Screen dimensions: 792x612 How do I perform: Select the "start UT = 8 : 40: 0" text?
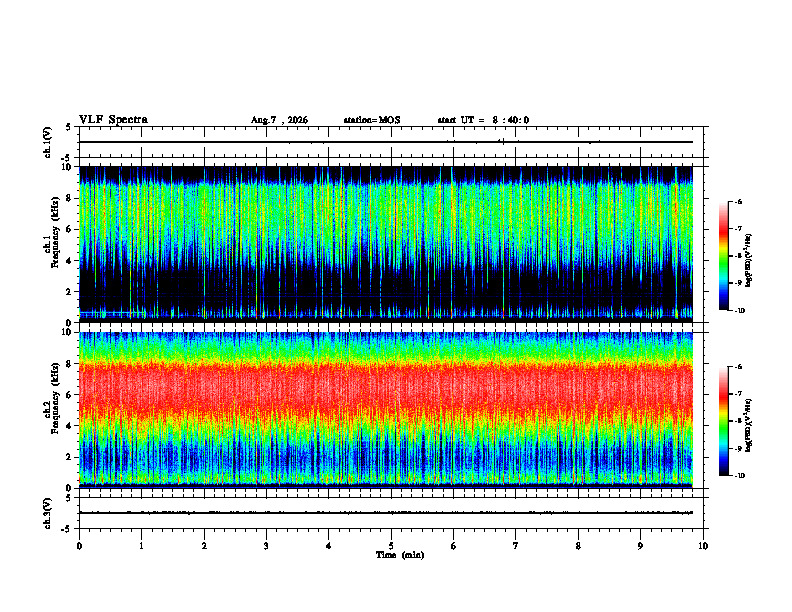[483, 120]
